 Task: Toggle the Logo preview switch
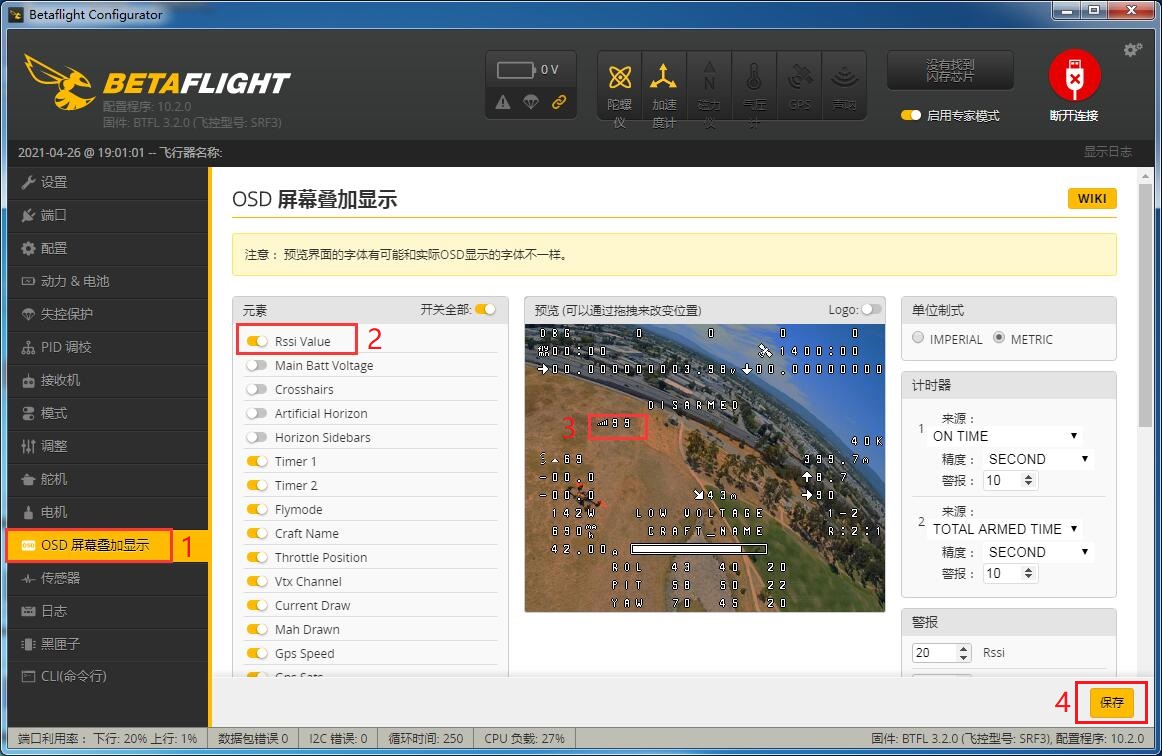[871, 310]
